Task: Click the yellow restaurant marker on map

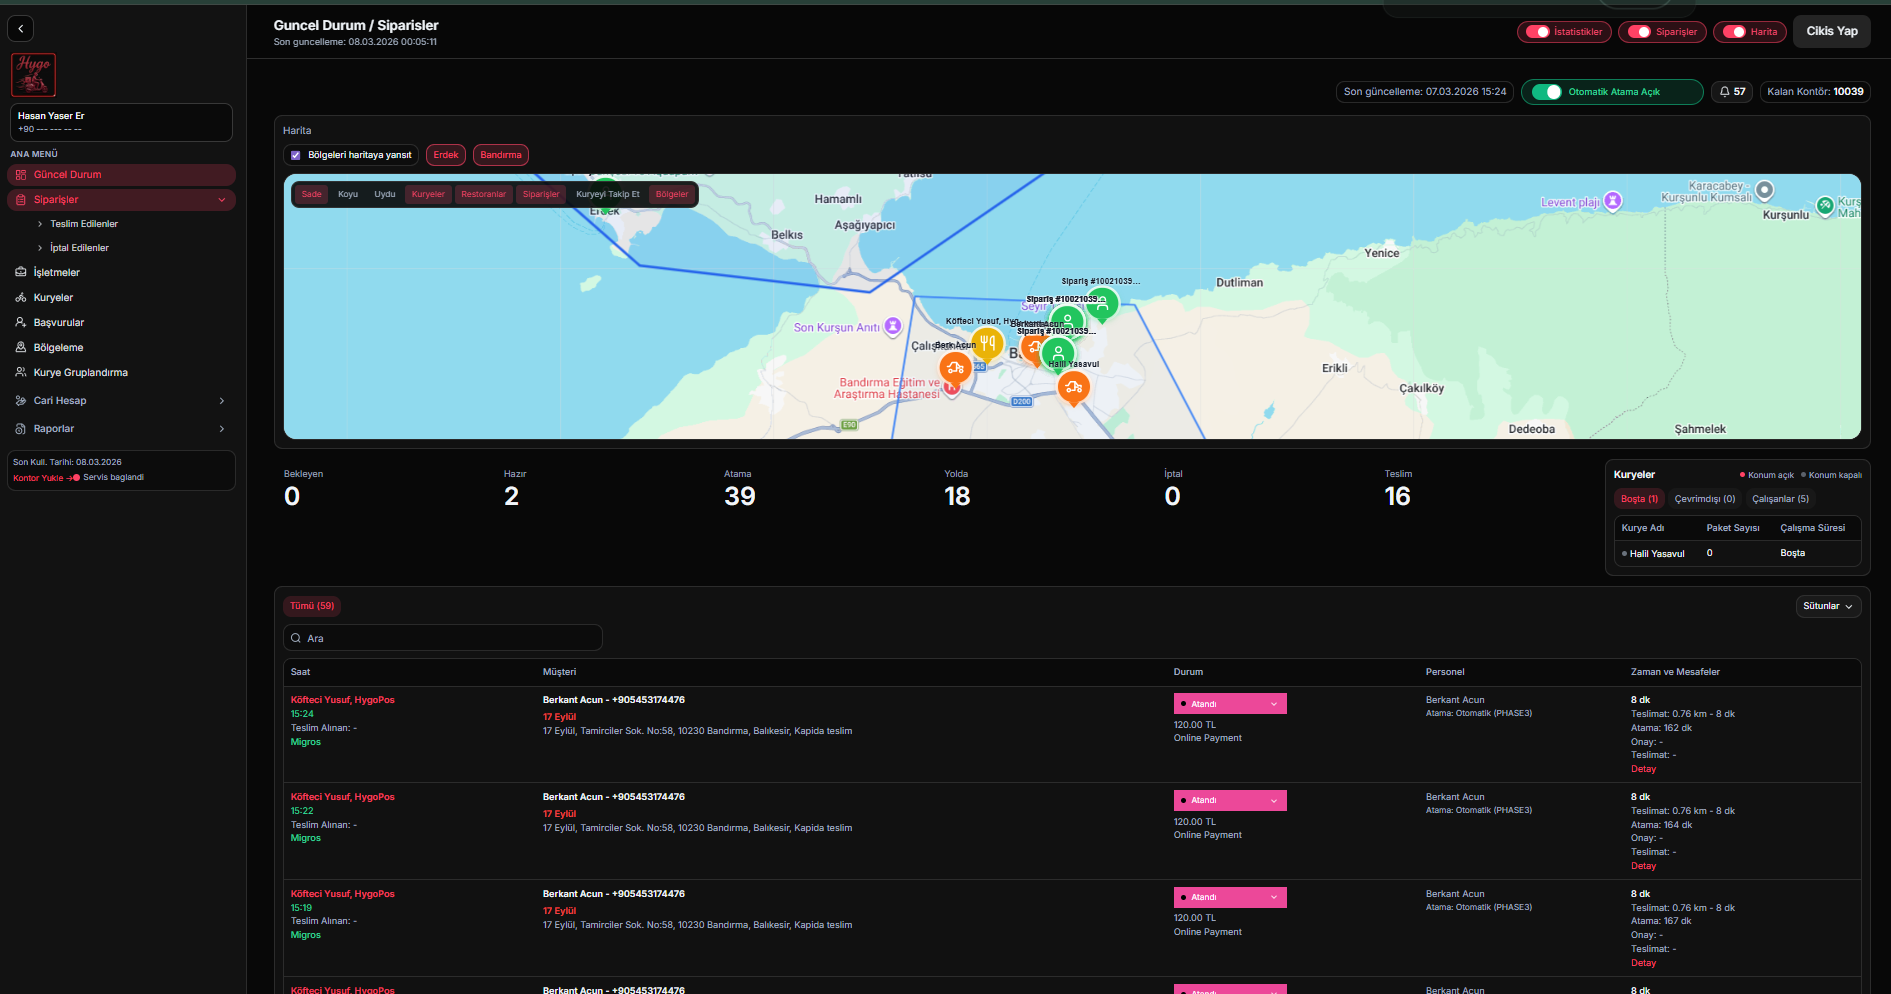Action: (987, 343)
